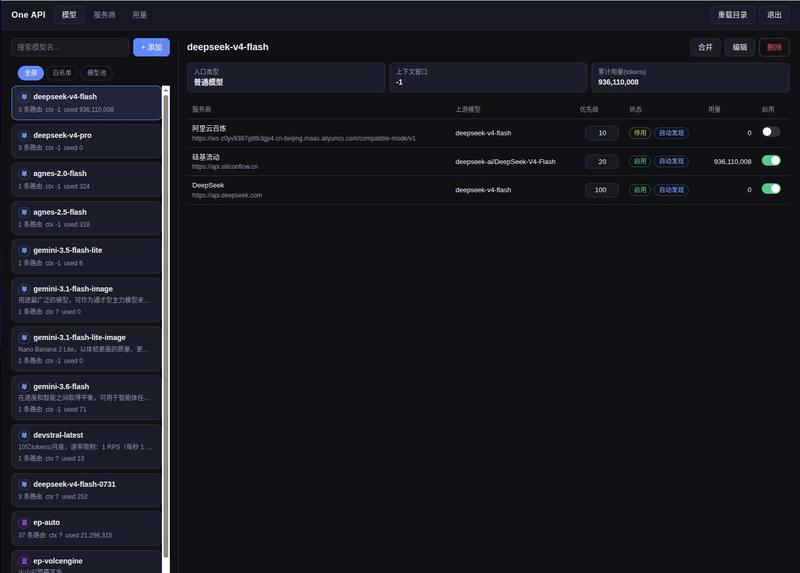Click the icon badge beside agnes-2.5-flash
The image size is (800, 573).
pyautogui.click(x=24, y=212)
